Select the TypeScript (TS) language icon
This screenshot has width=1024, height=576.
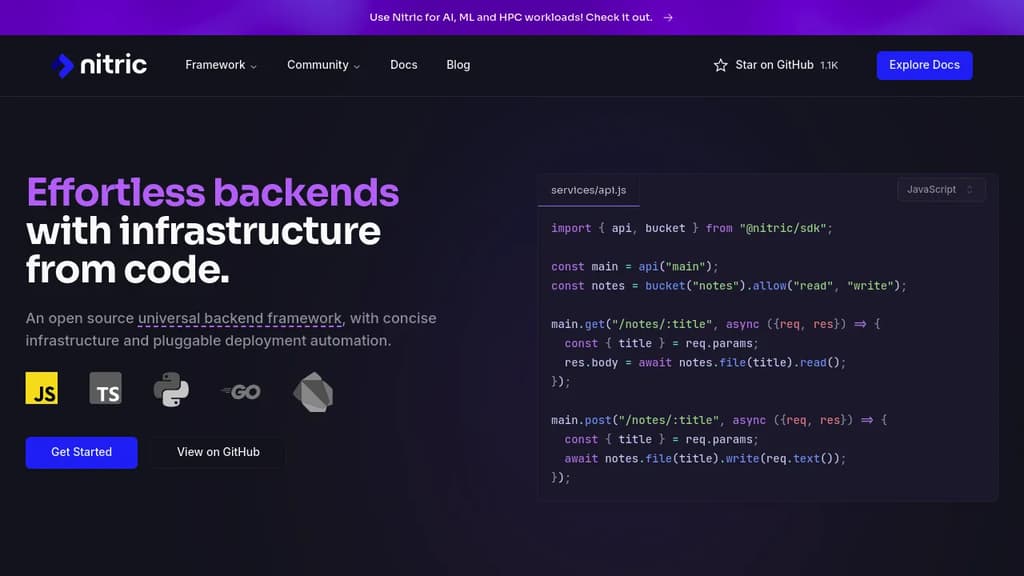(107, 388)
